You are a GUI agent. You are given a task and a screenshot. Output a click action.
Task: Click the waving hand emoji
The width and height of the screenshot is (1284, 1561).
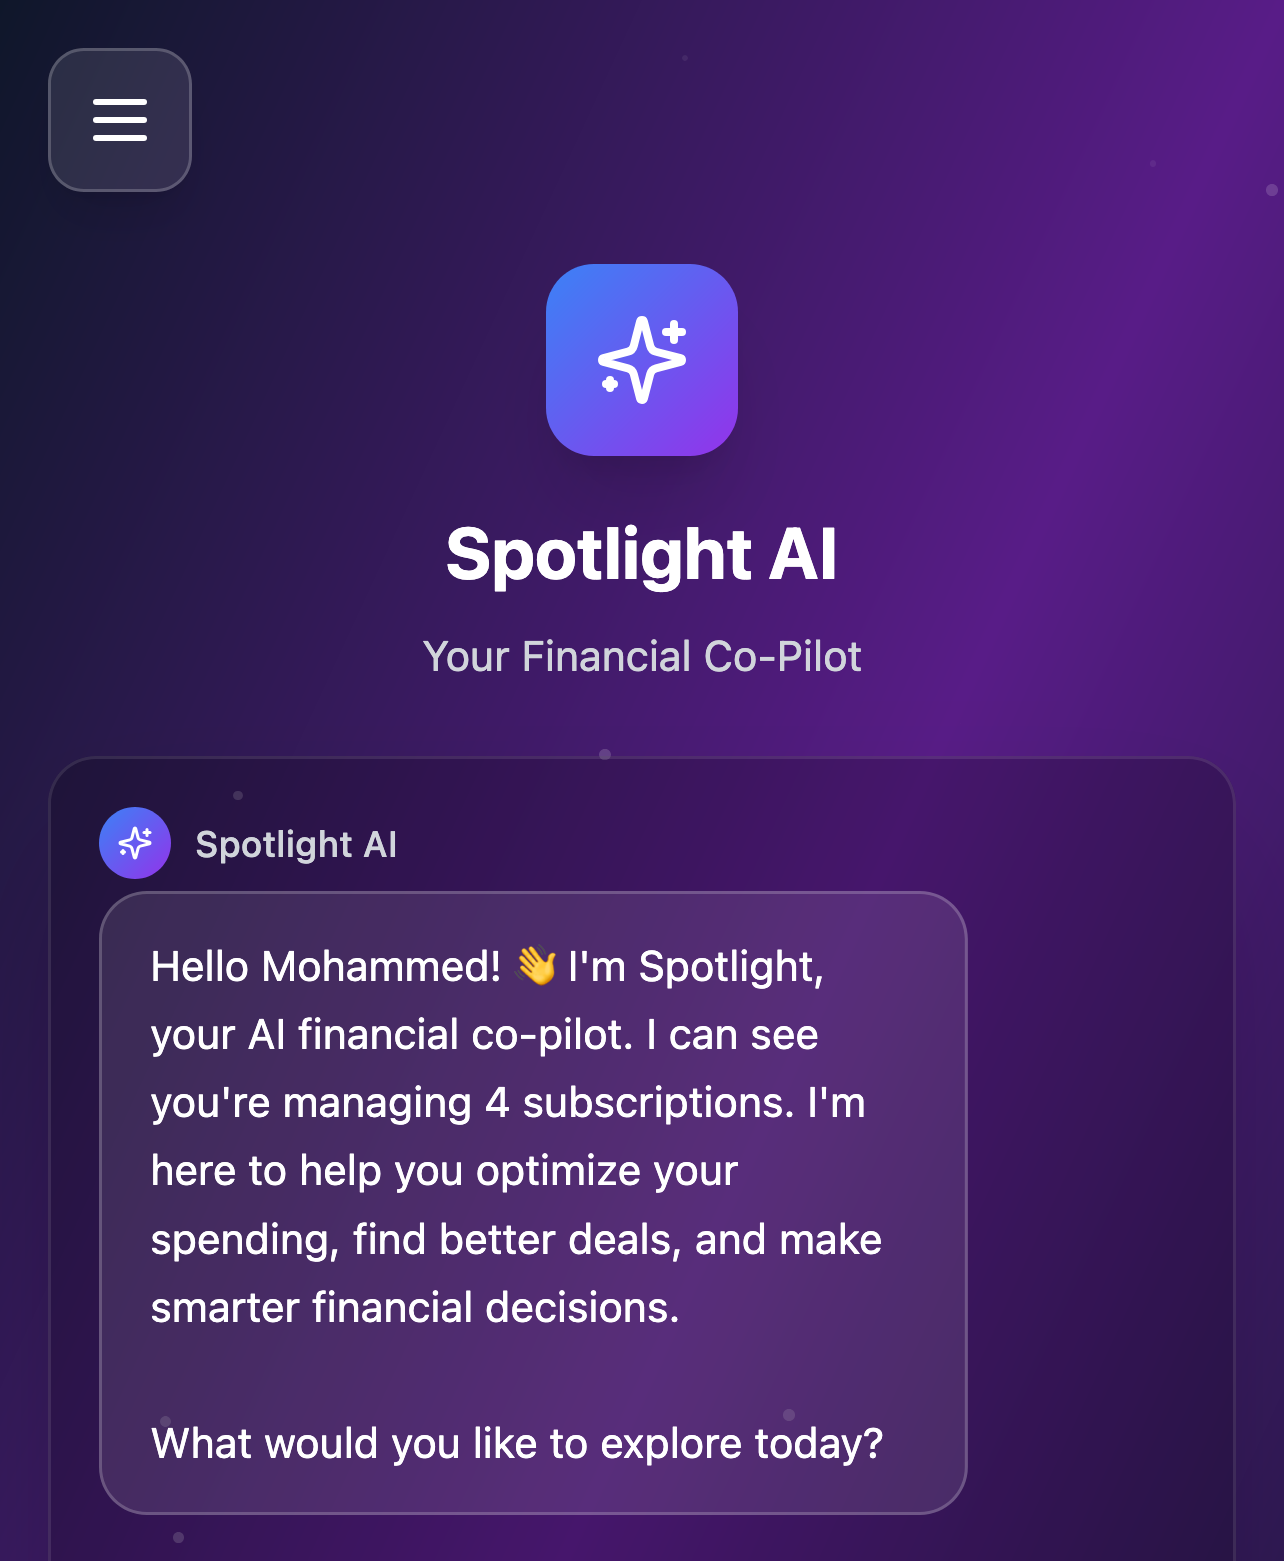536,967
